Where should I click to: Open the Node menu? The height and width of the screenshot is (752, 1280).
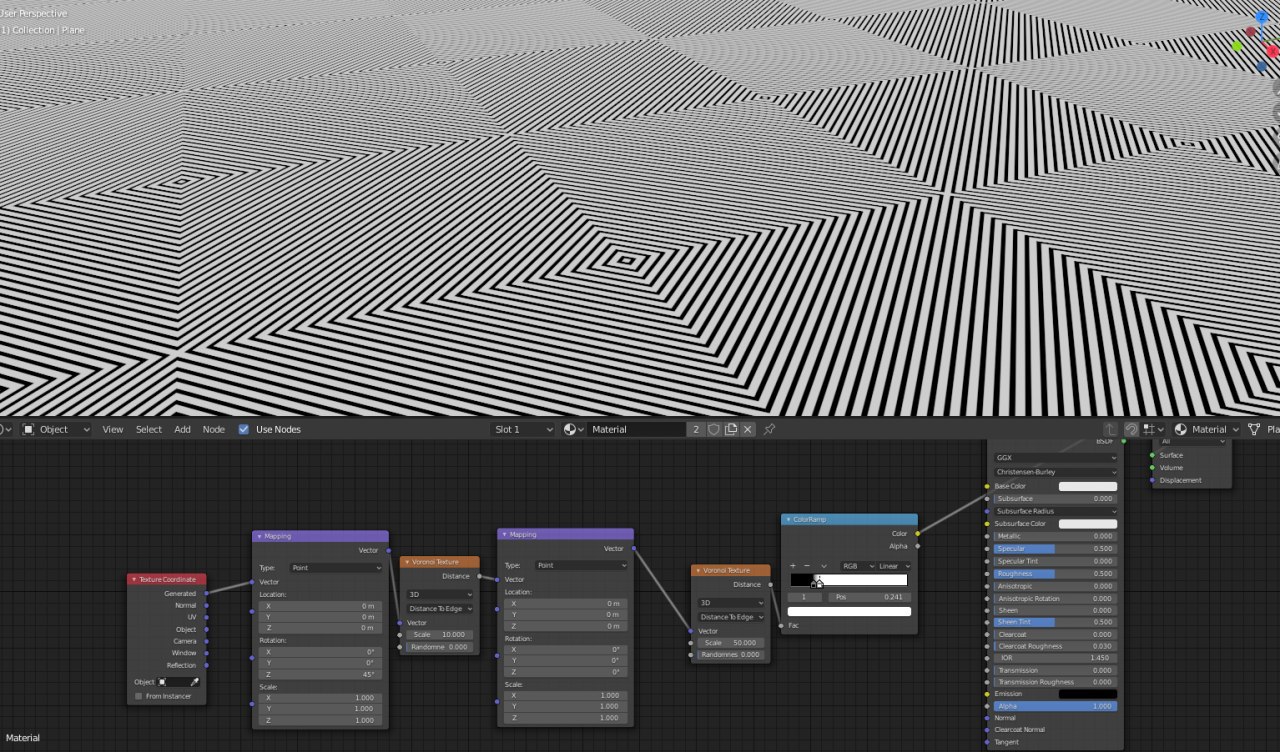point(214,429)
